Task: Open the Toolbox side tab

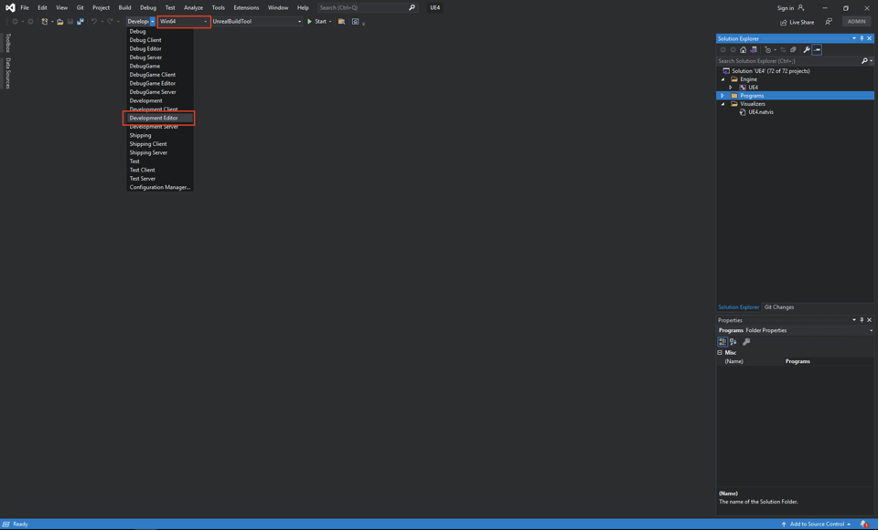Action: [8, 43]
